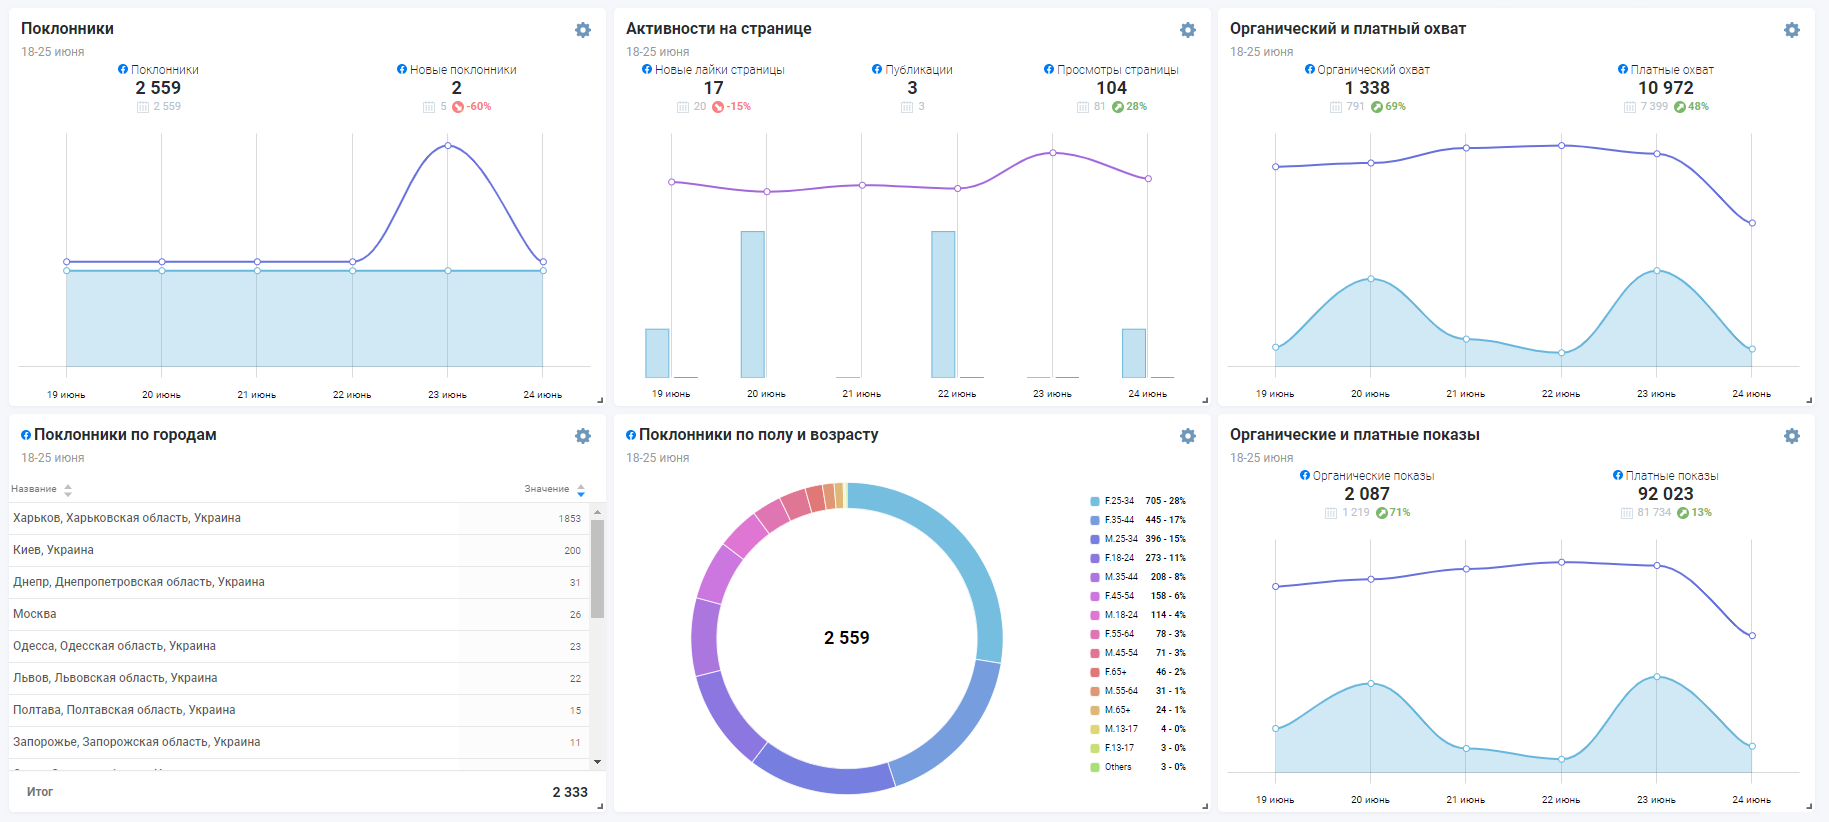Open settings gear of Поклонники widget
Image resolution: width=1829 pixels, height=822 pixels.
click(x=583, y=30)
